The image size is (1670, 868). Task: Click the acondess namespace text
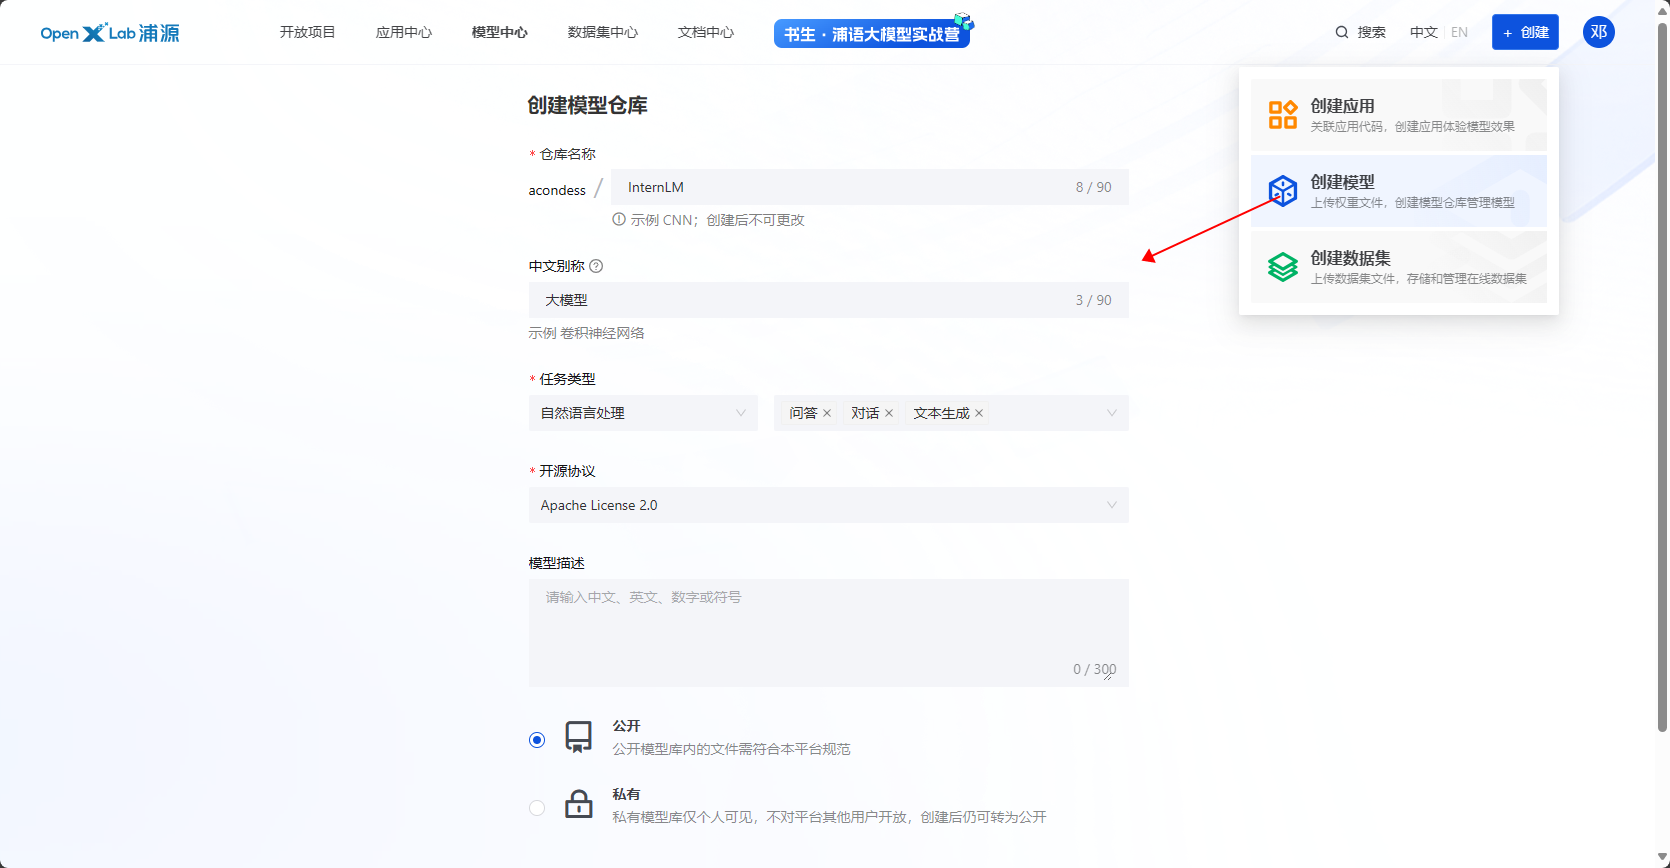click(557, 190)
